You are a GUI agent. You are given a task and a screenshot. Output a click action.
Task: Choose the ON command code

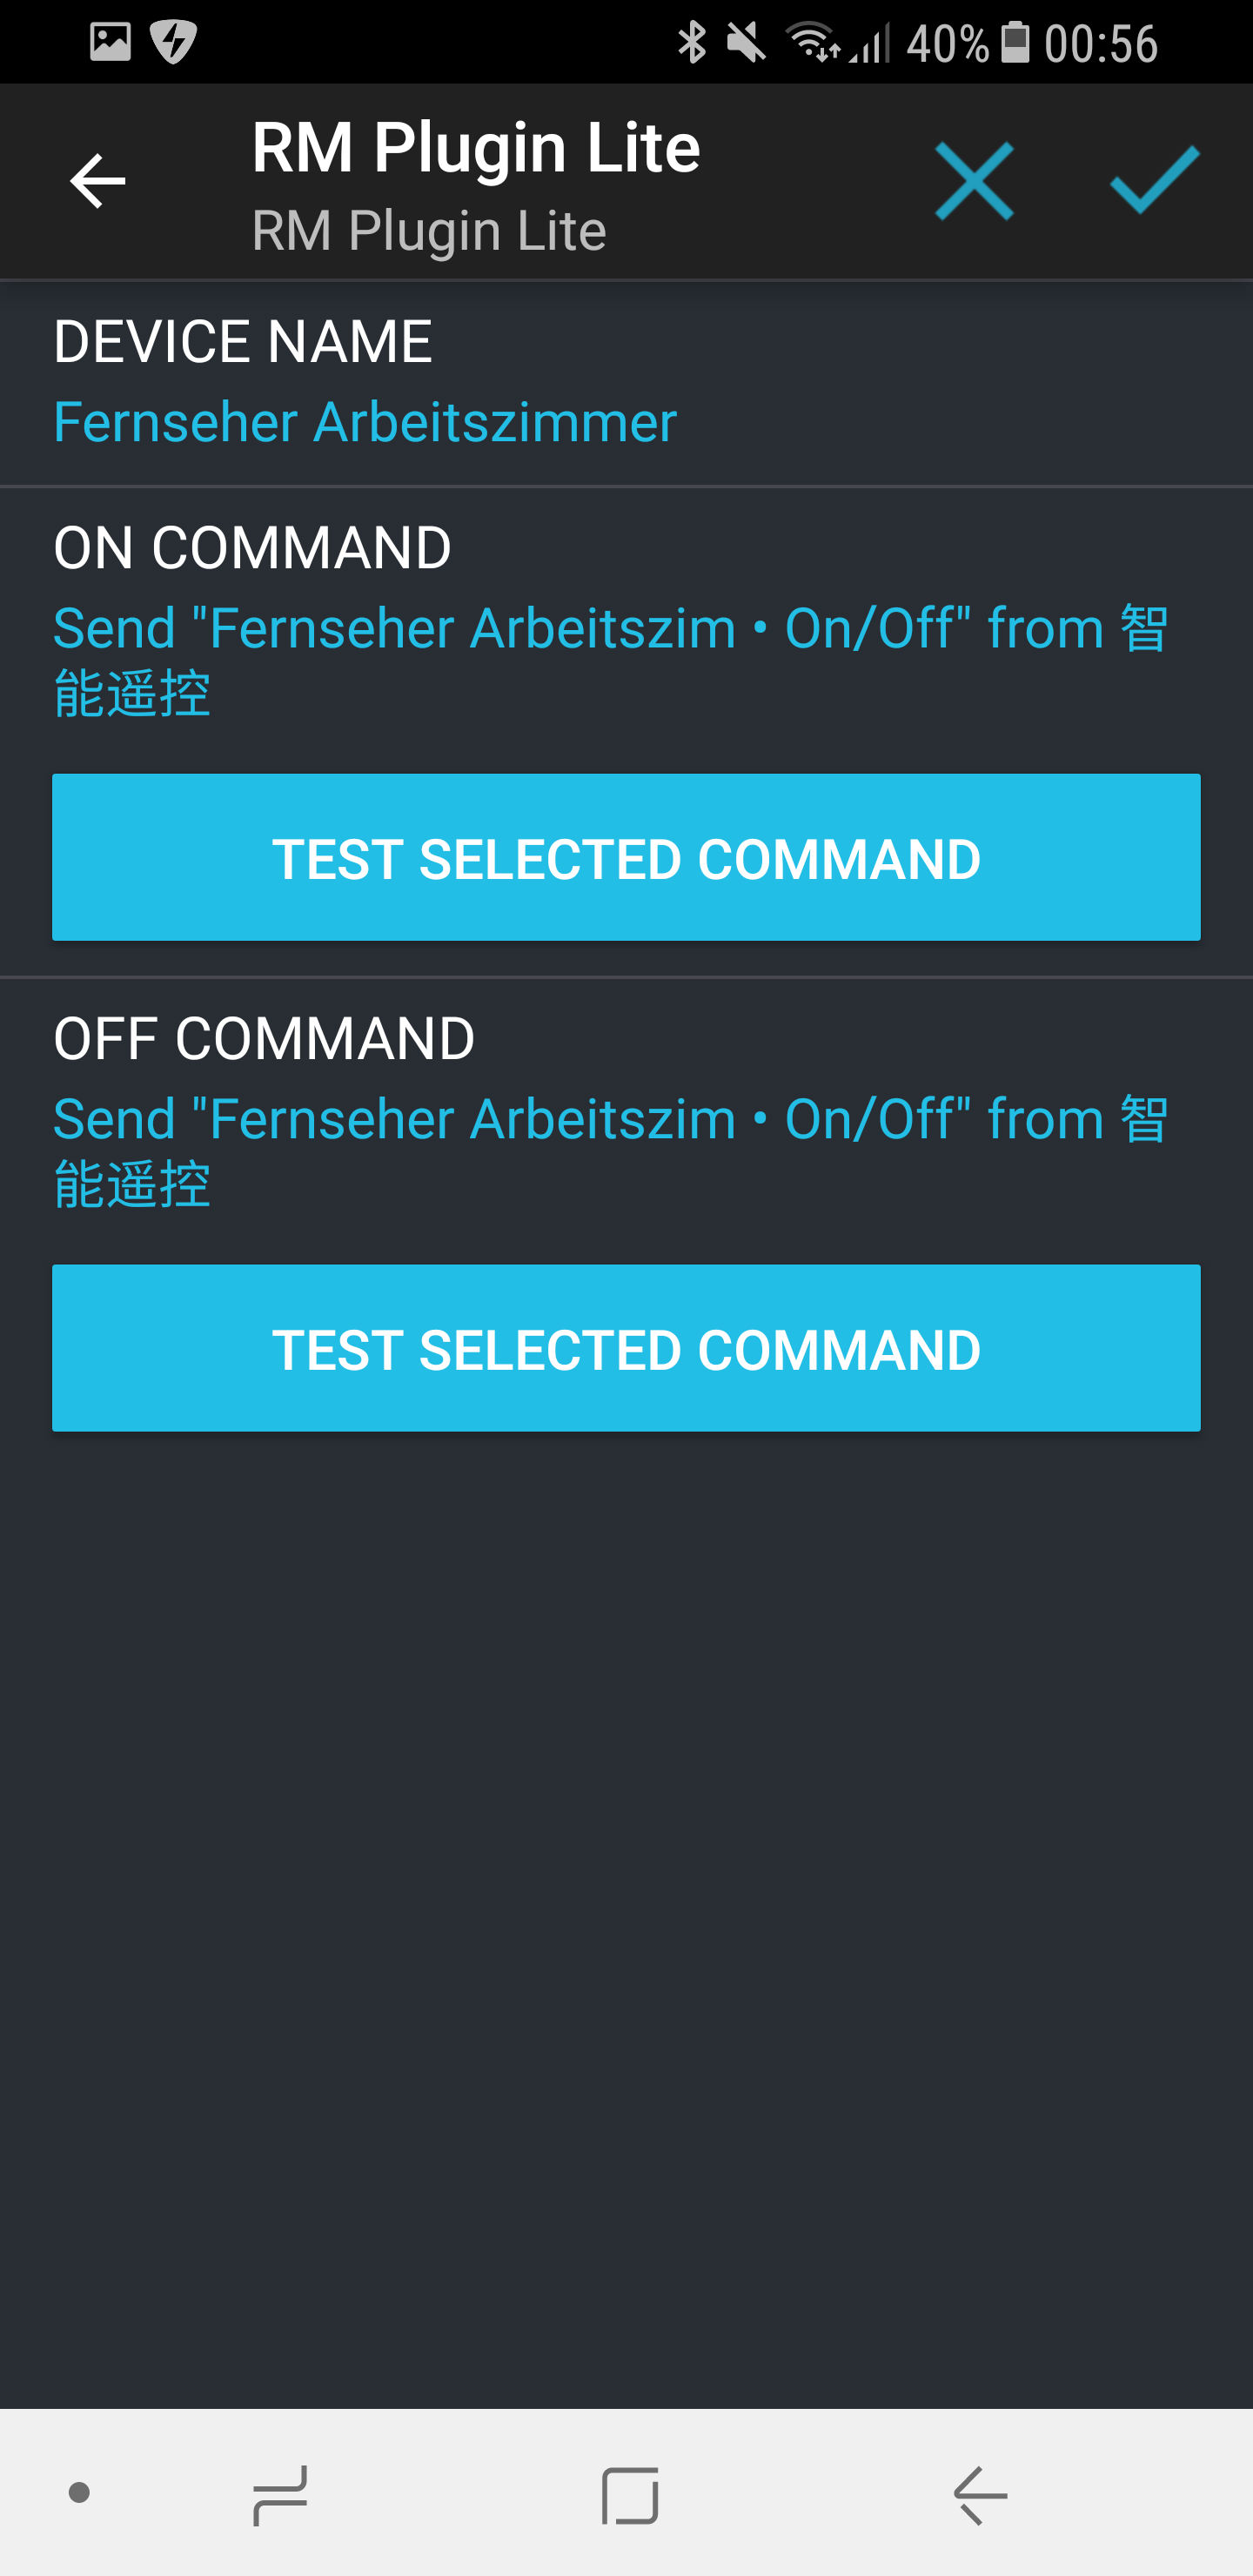pos(610,660)
